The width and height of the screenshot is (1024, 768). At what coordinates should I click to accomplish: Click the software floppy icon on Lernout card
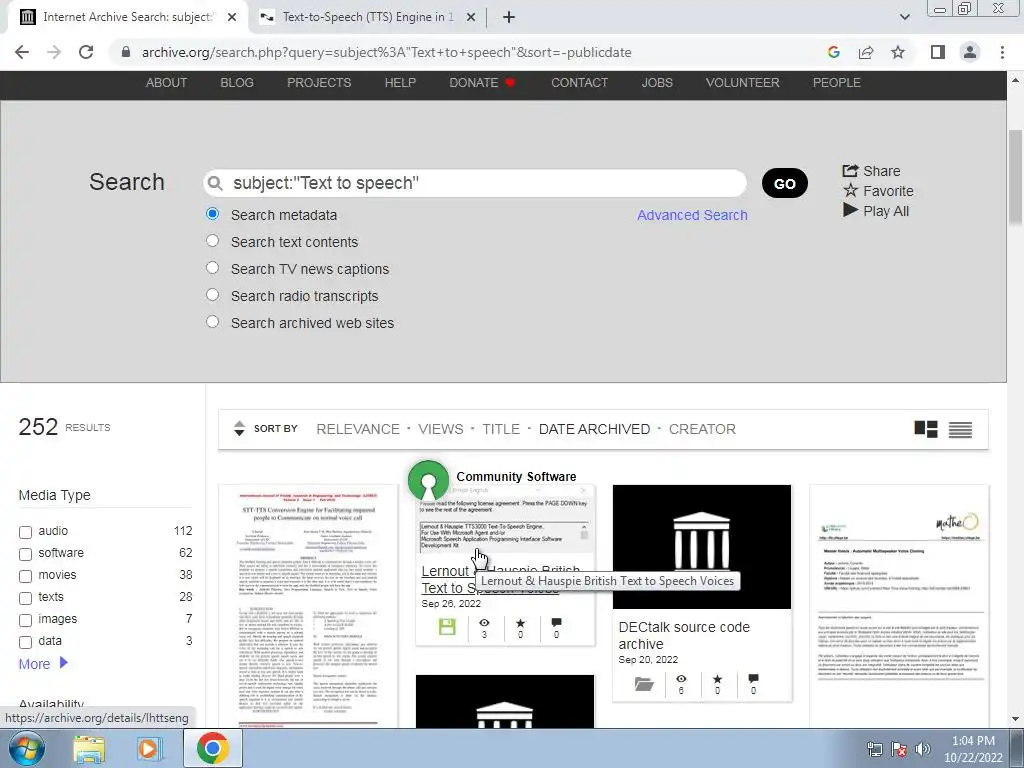pos(447,627)
